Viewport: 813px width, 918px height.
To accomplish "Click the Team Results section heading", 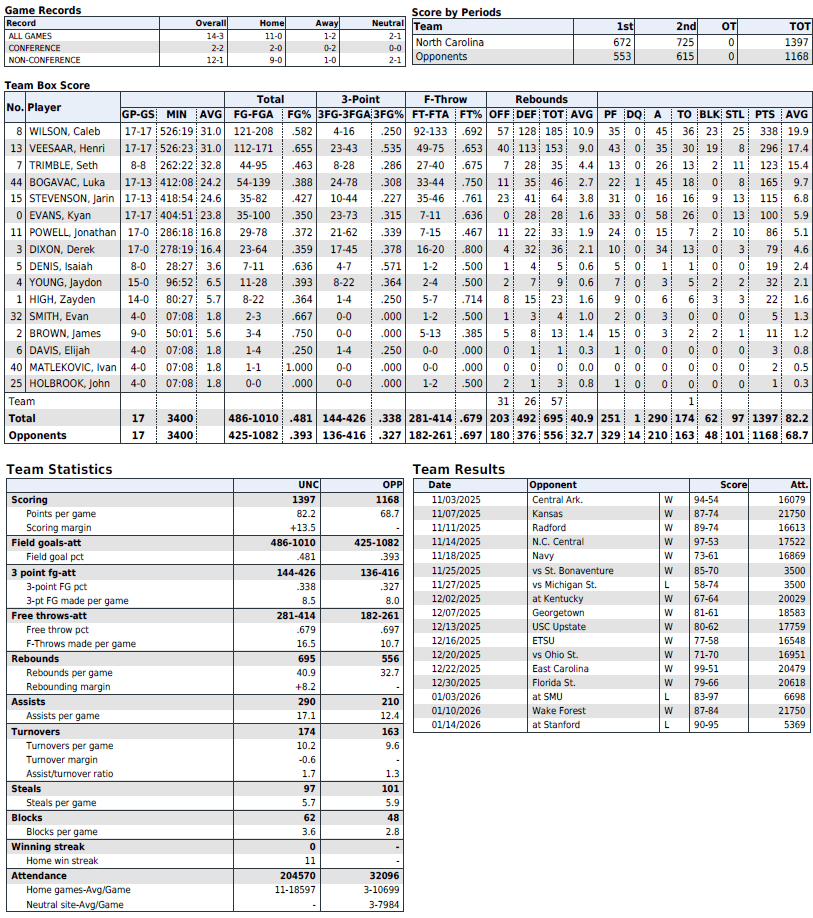I will 459,469.
